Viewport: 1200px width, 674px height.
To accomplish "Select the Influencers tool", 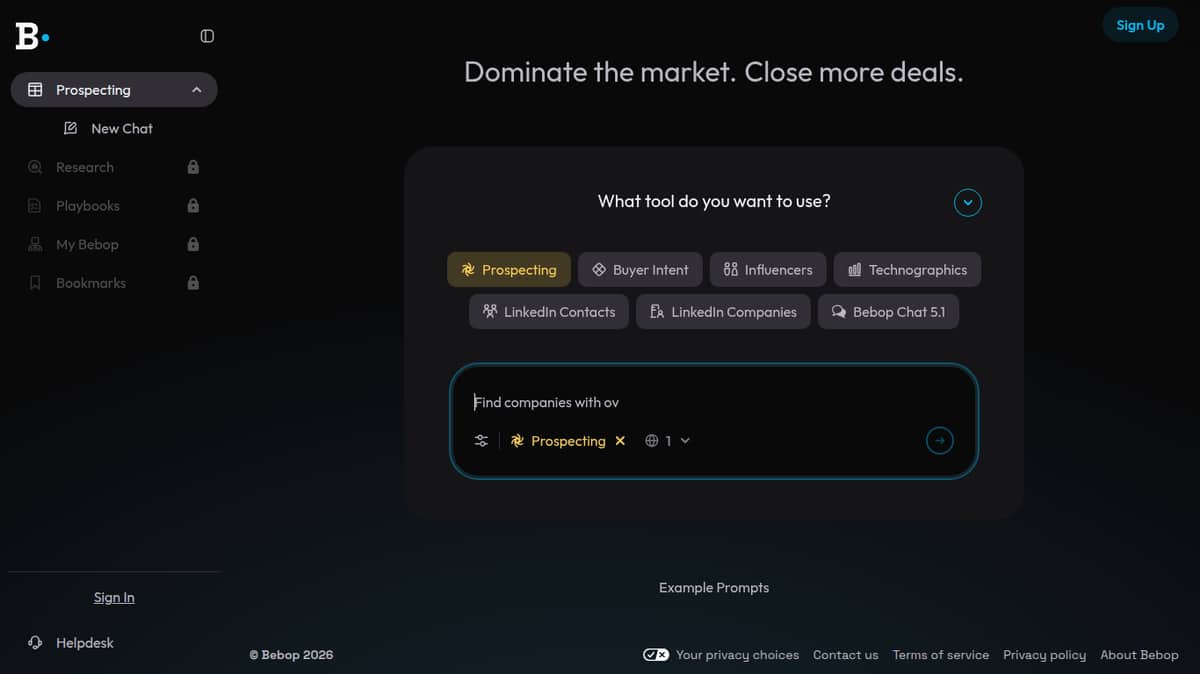I will click(768, 270).
